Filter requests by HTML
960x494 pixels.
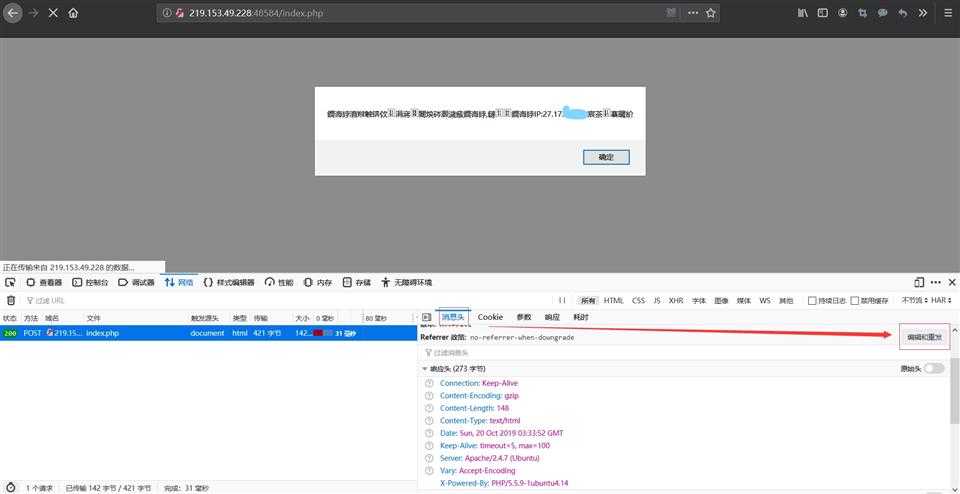[613, 301]
